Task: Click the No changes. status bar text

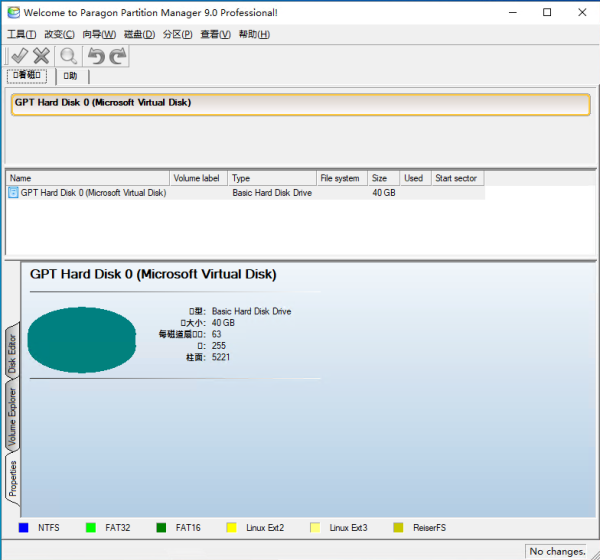Action: click(557, 551)
